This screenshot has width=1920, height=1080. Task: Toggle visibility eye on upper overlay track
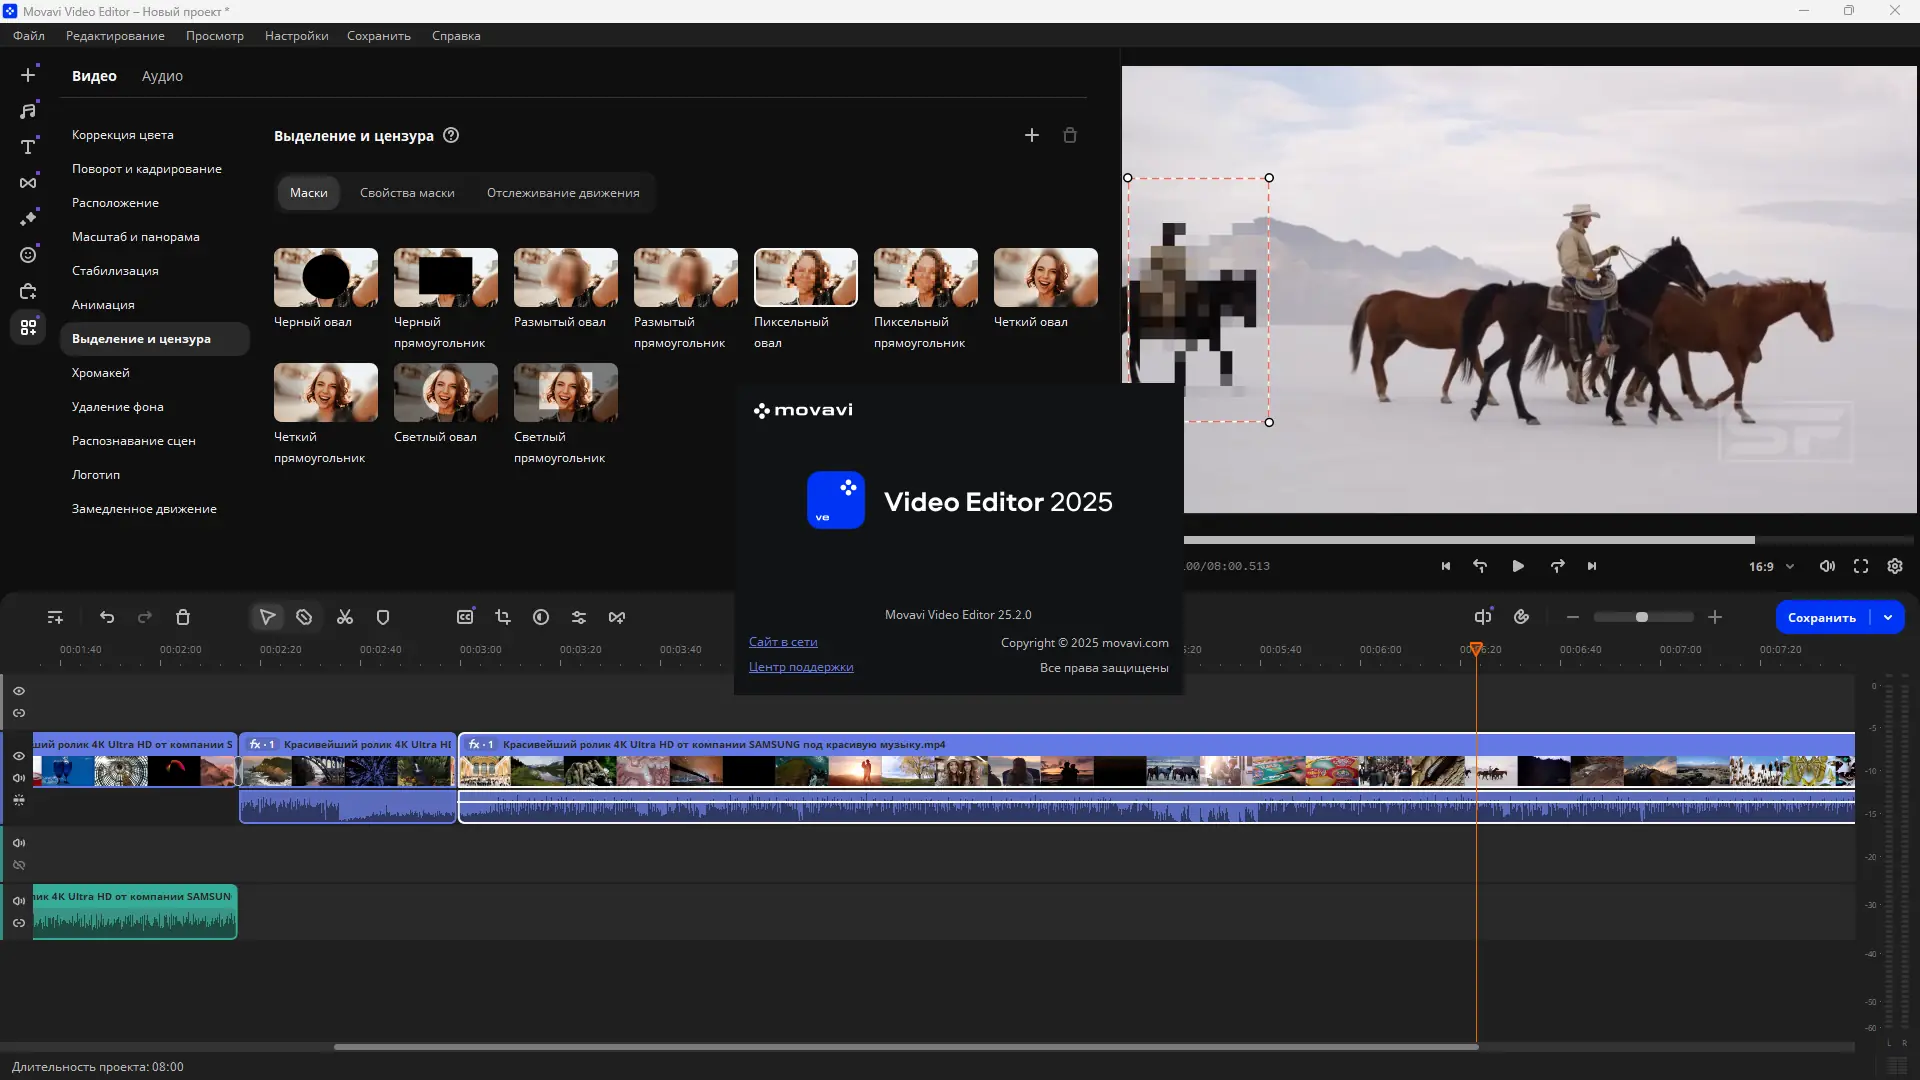point(19,691)
